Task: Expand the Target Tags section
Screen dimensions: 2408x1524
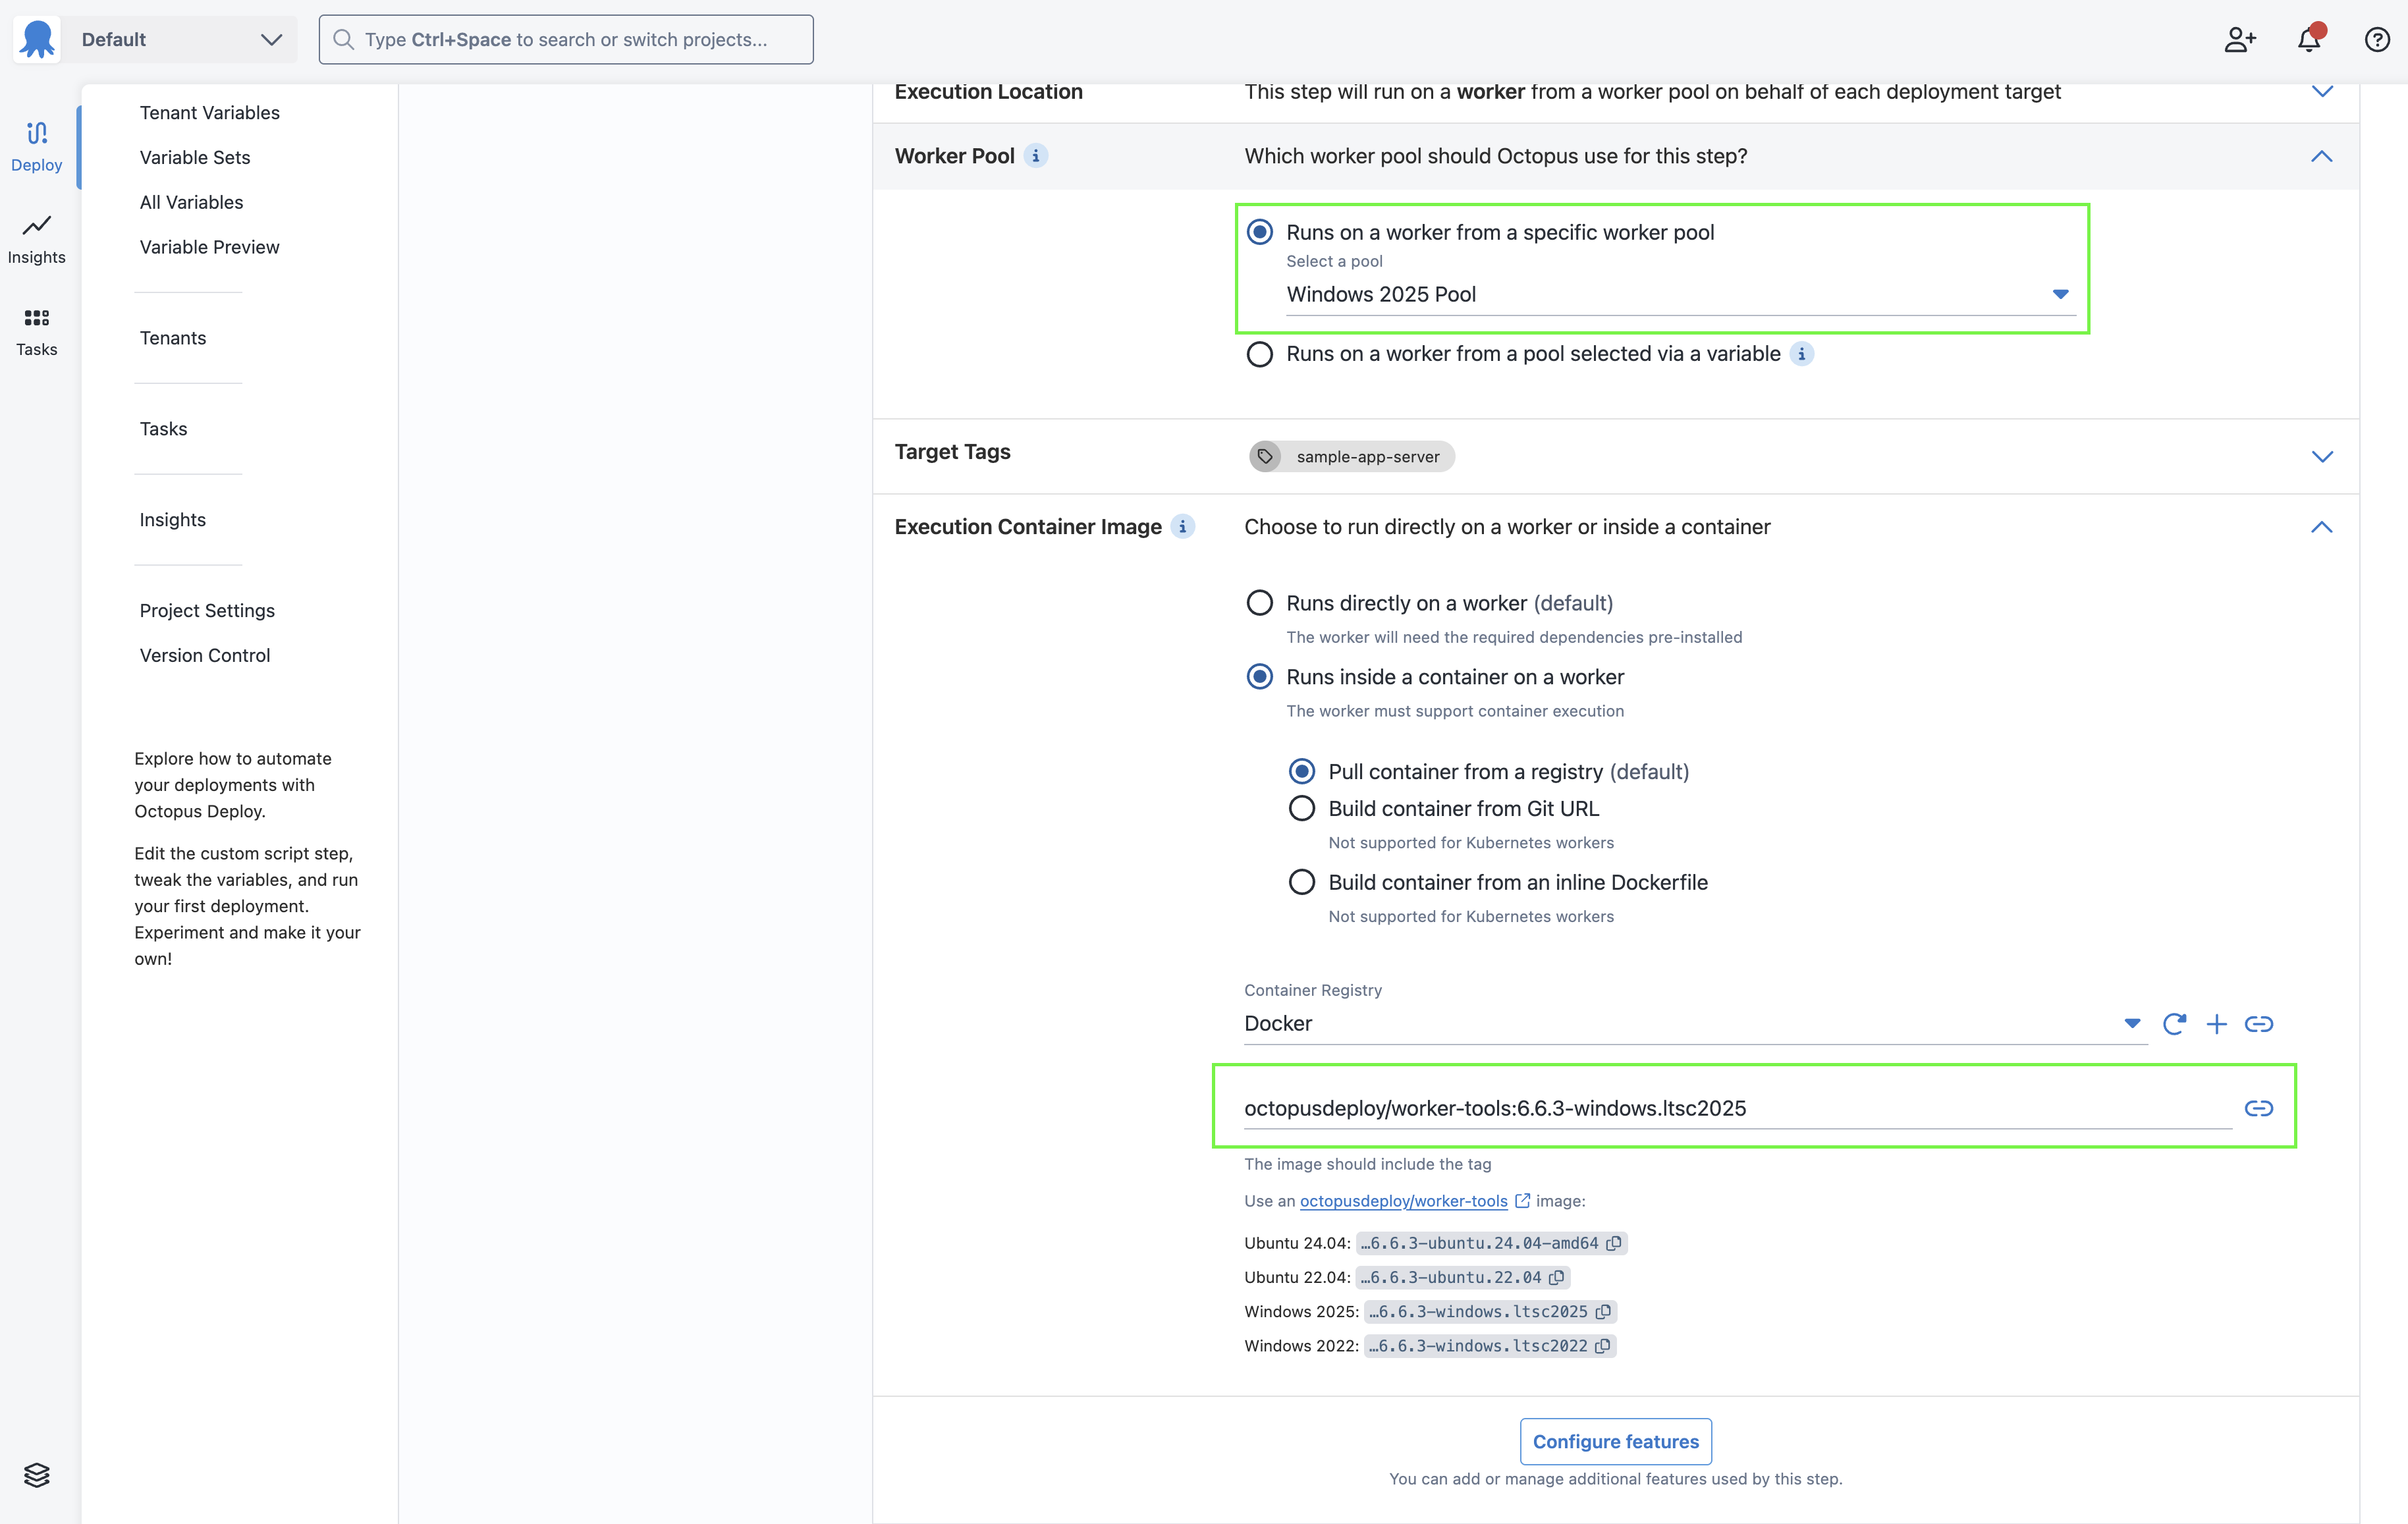Action: [2322, 457]
